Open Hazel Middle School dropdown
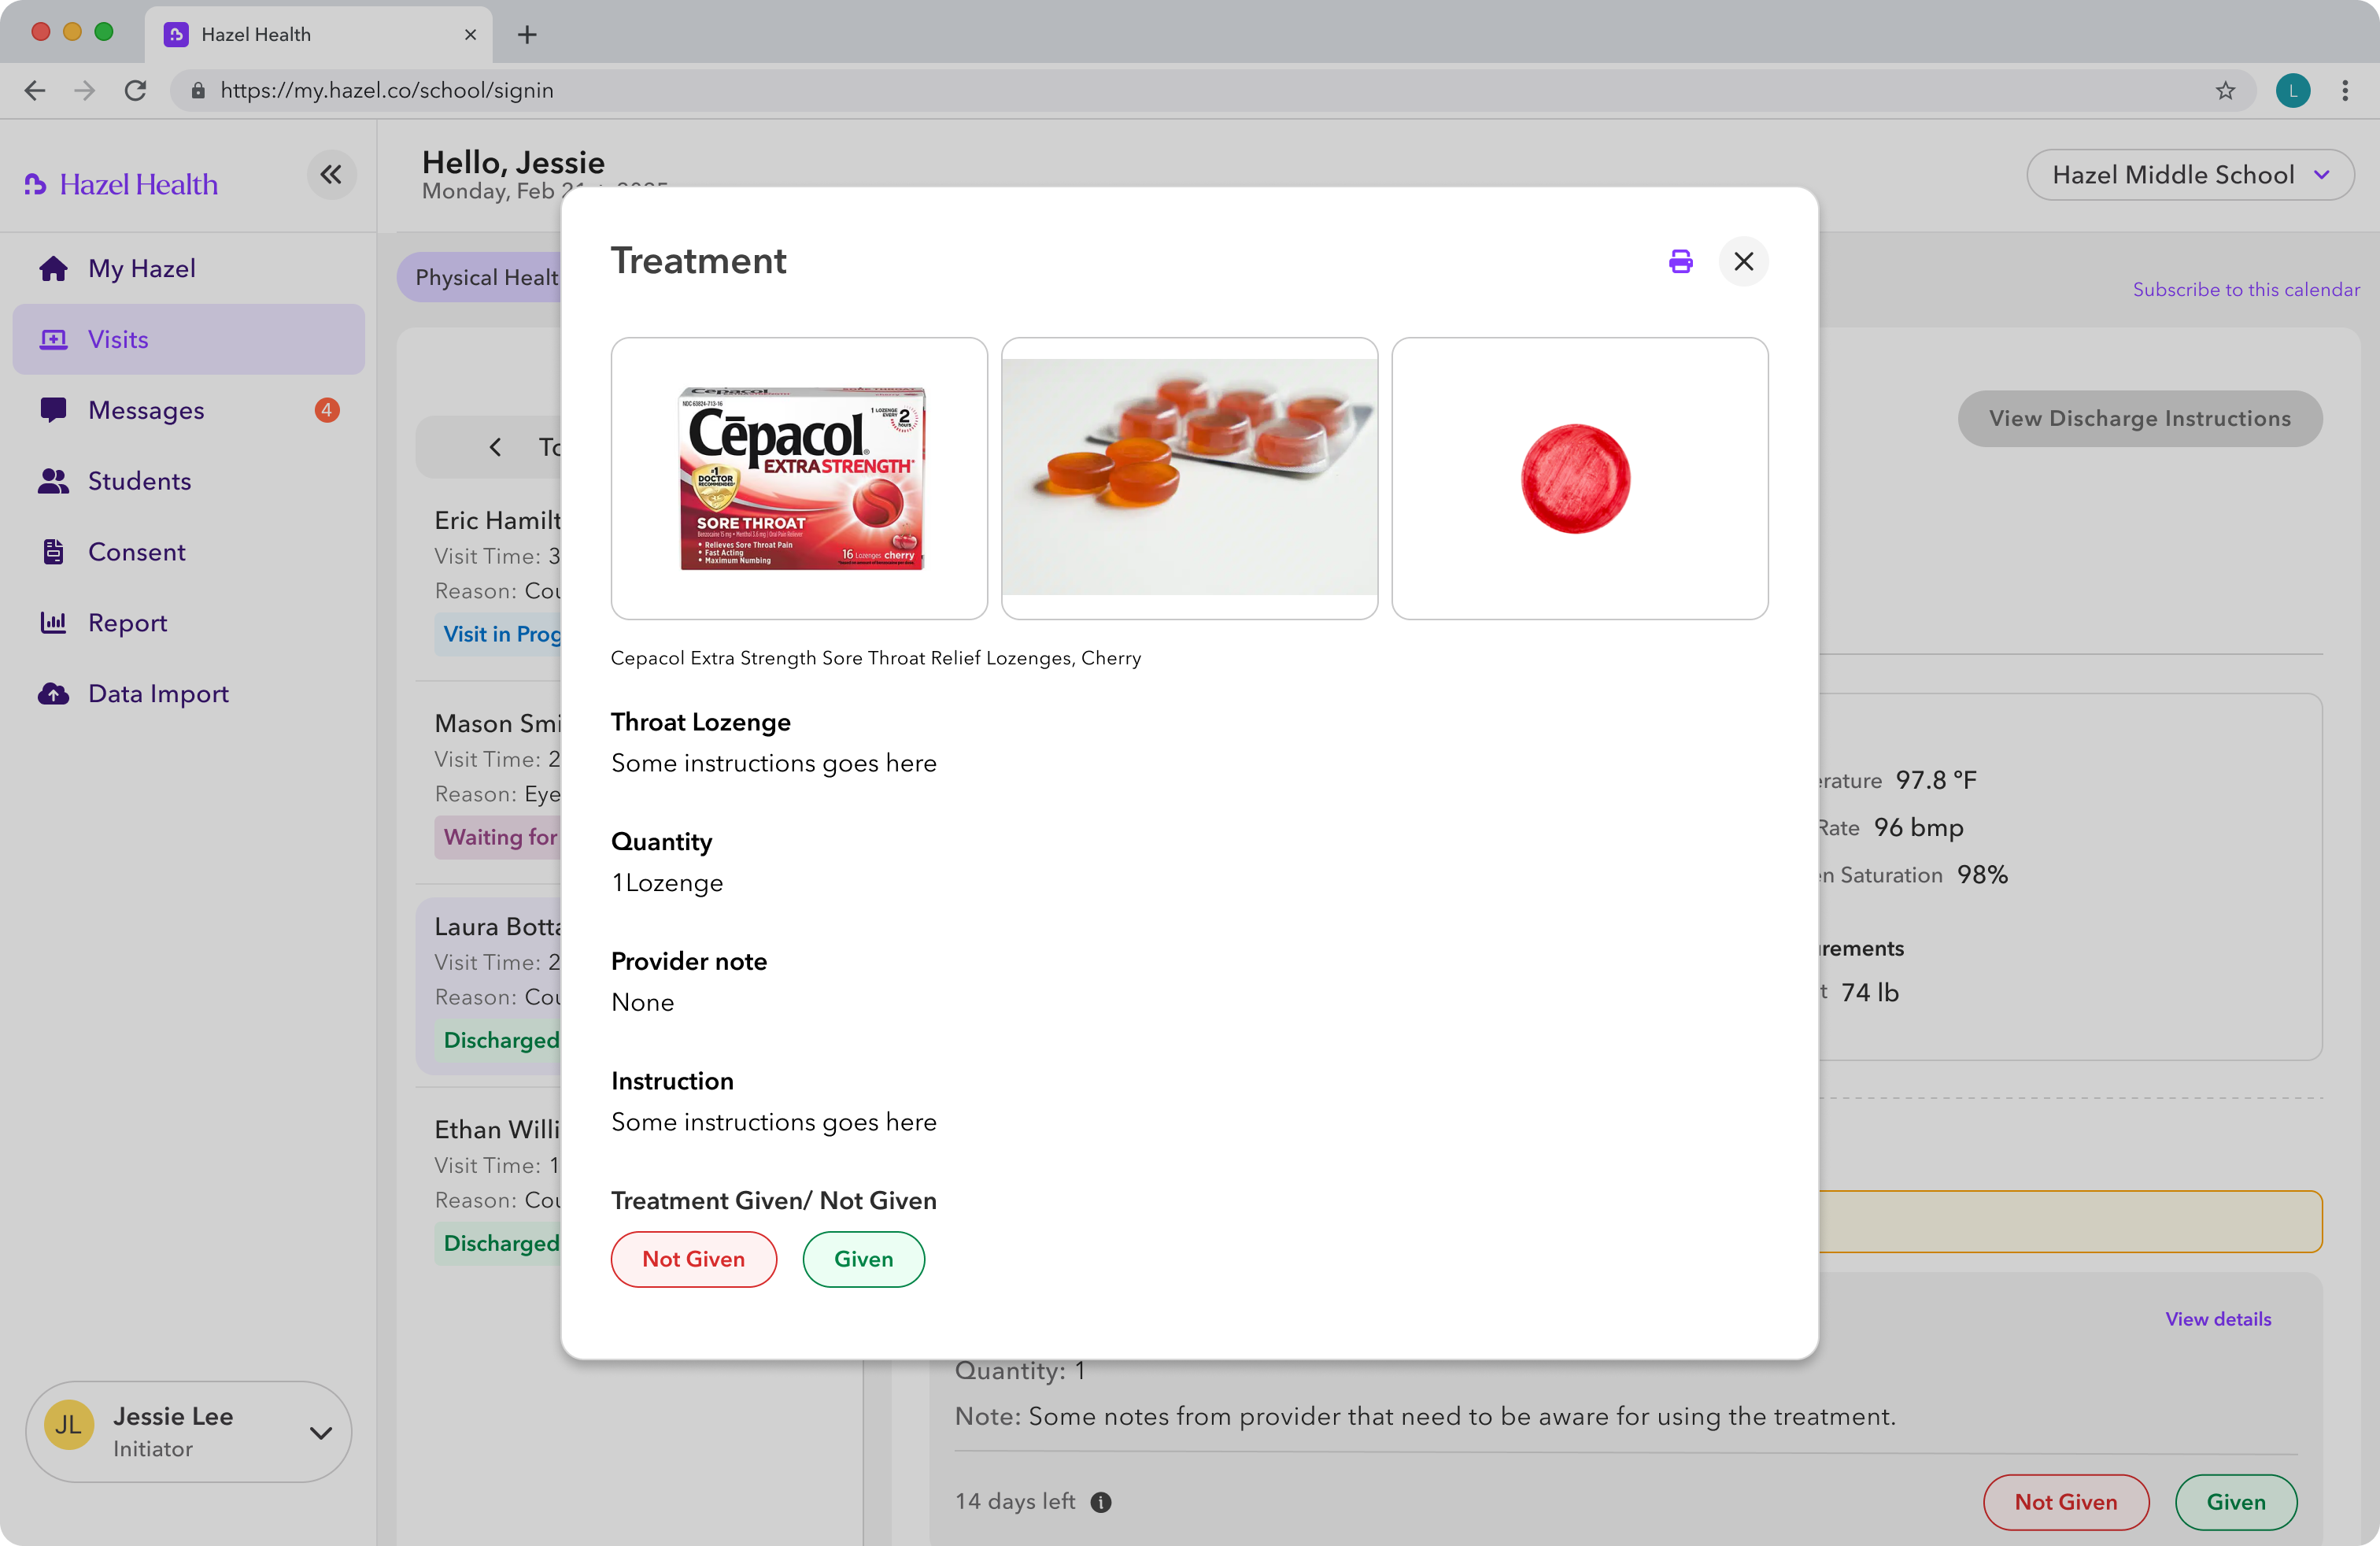The height and width of the screenshot is (1546, 2380). [2189, 175]
